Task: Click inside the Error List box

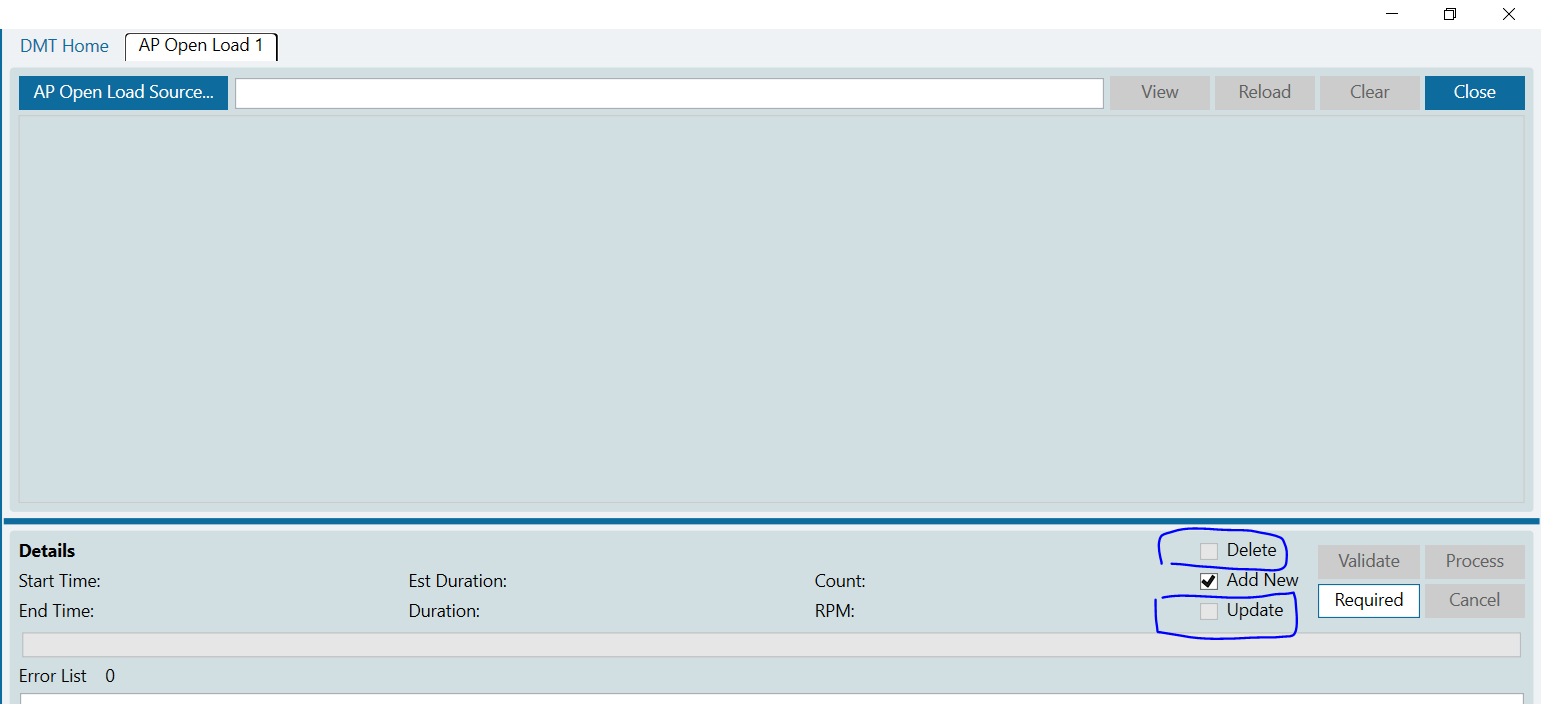Action: point(770,698)
